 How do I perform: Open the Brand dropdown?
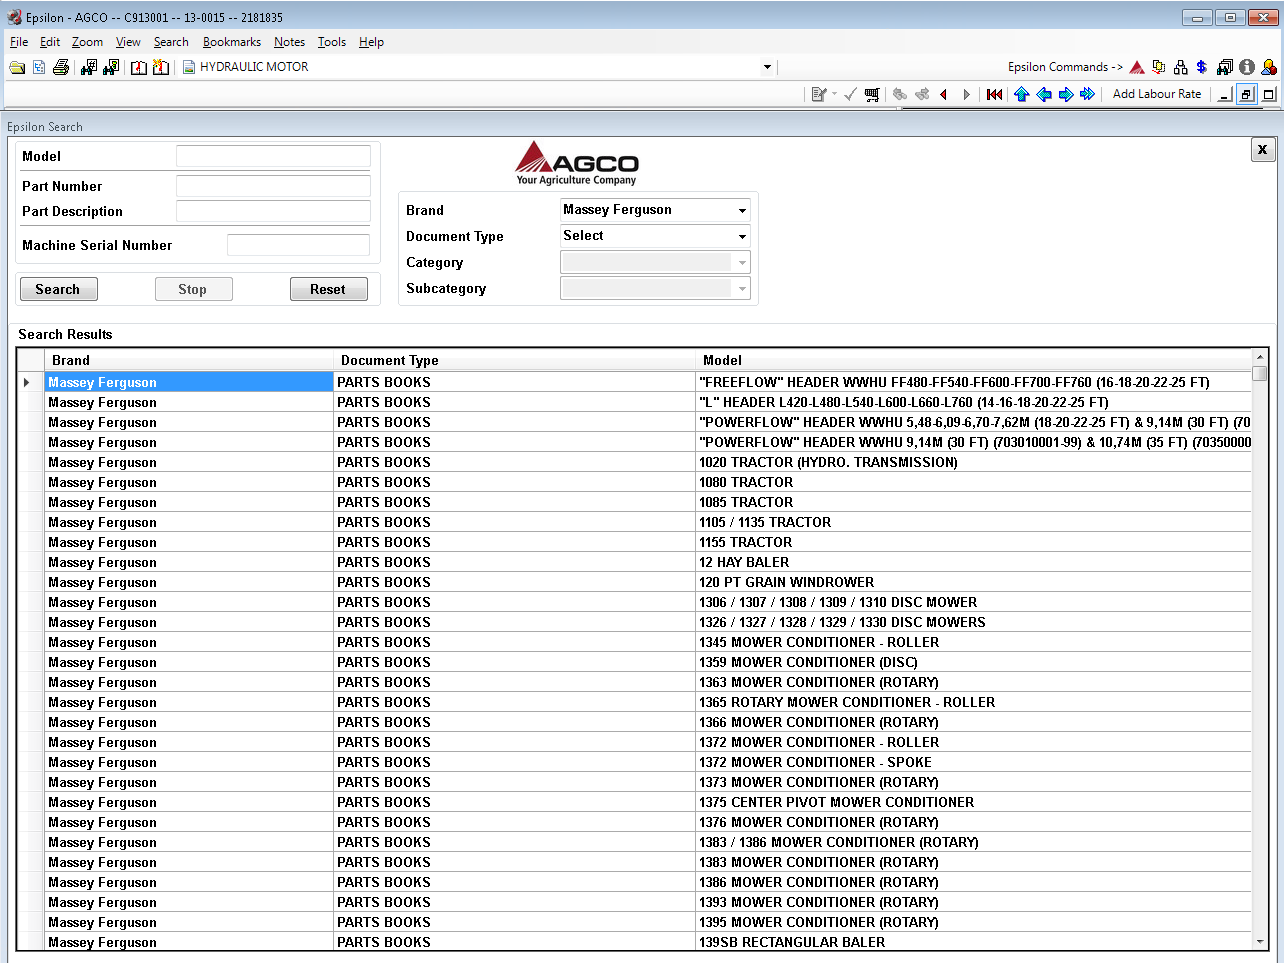(742, 210)
